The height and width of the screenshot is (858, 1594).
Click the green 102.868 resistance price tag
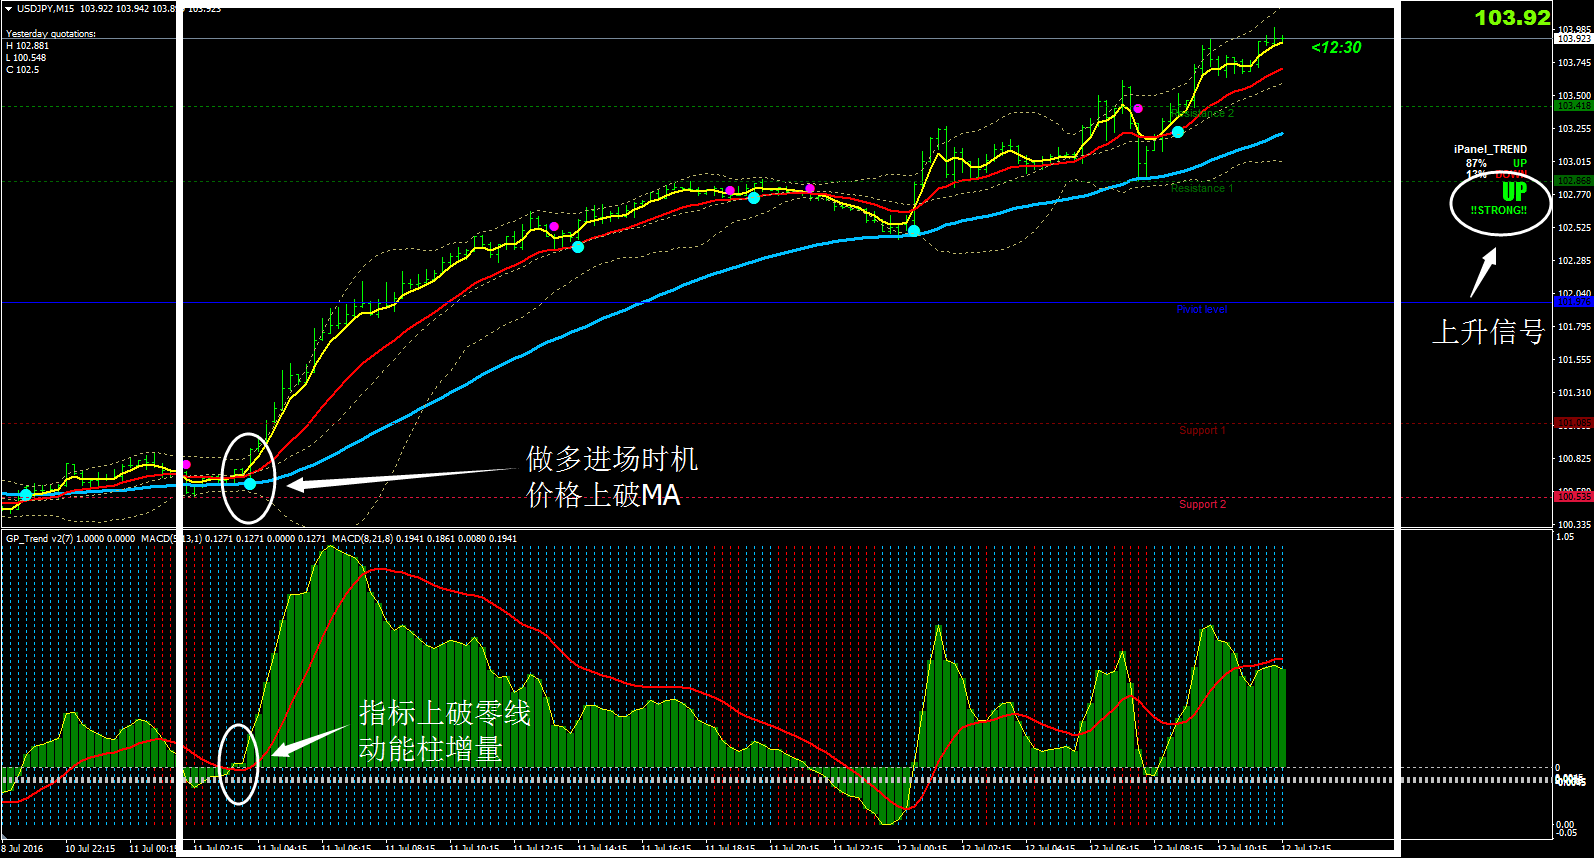[x=1573, y=181]
